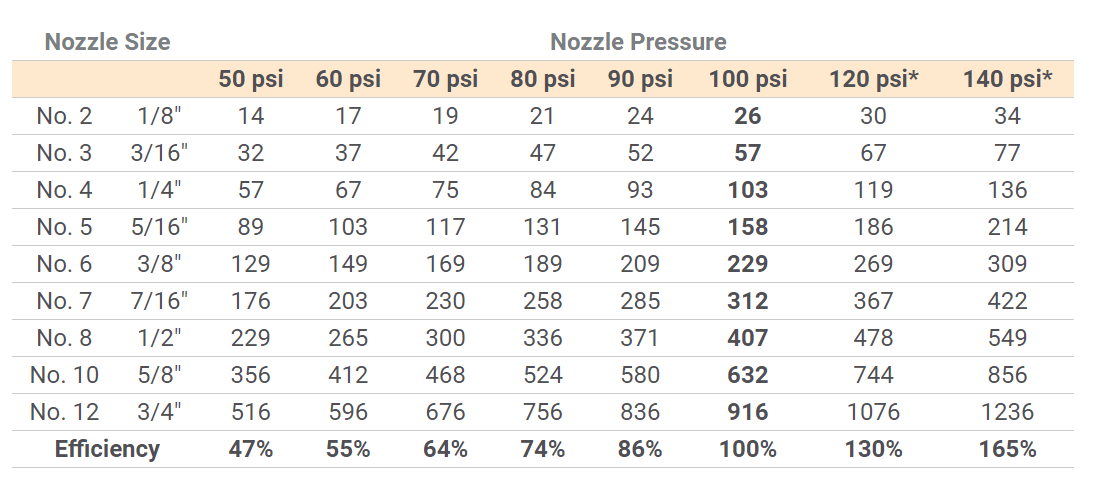The image size is (1093, 502).
Task: Select the bold value 26
Action: (x=747, y=116)
